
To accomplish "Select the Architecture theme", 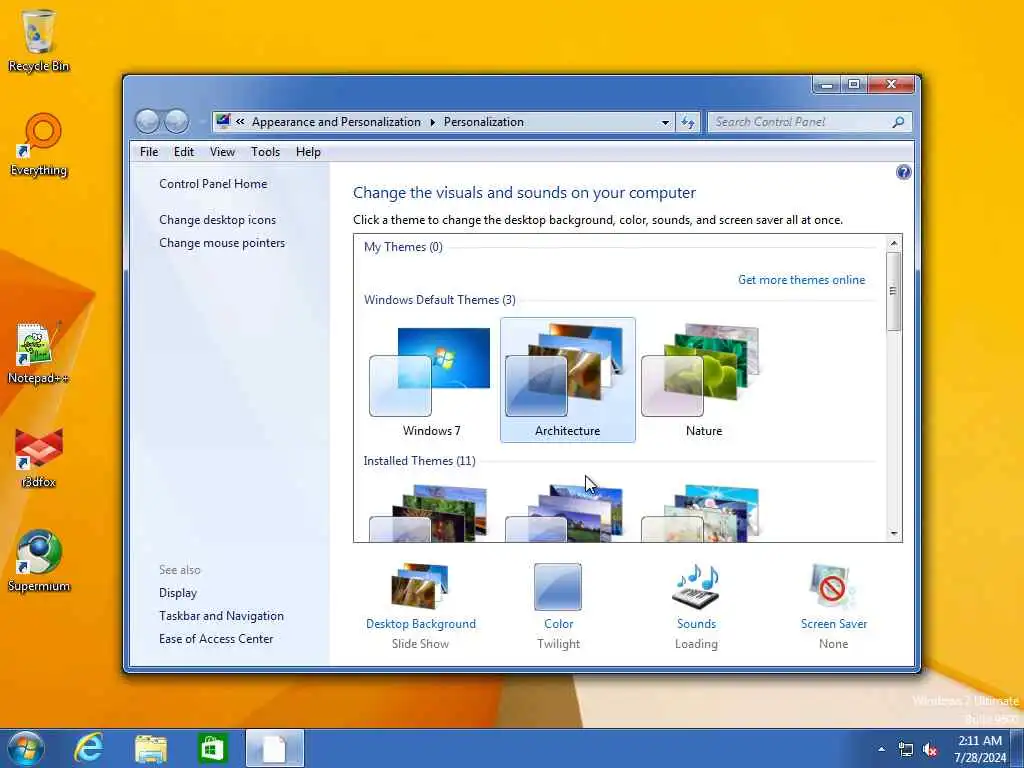I will pyautogui.click(x=568, y=381).
